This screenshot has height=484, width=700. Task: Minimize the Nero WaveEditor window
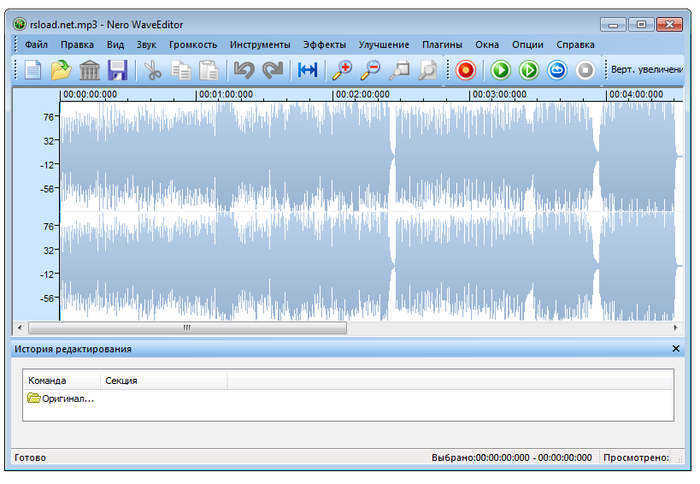pos(613,25)
